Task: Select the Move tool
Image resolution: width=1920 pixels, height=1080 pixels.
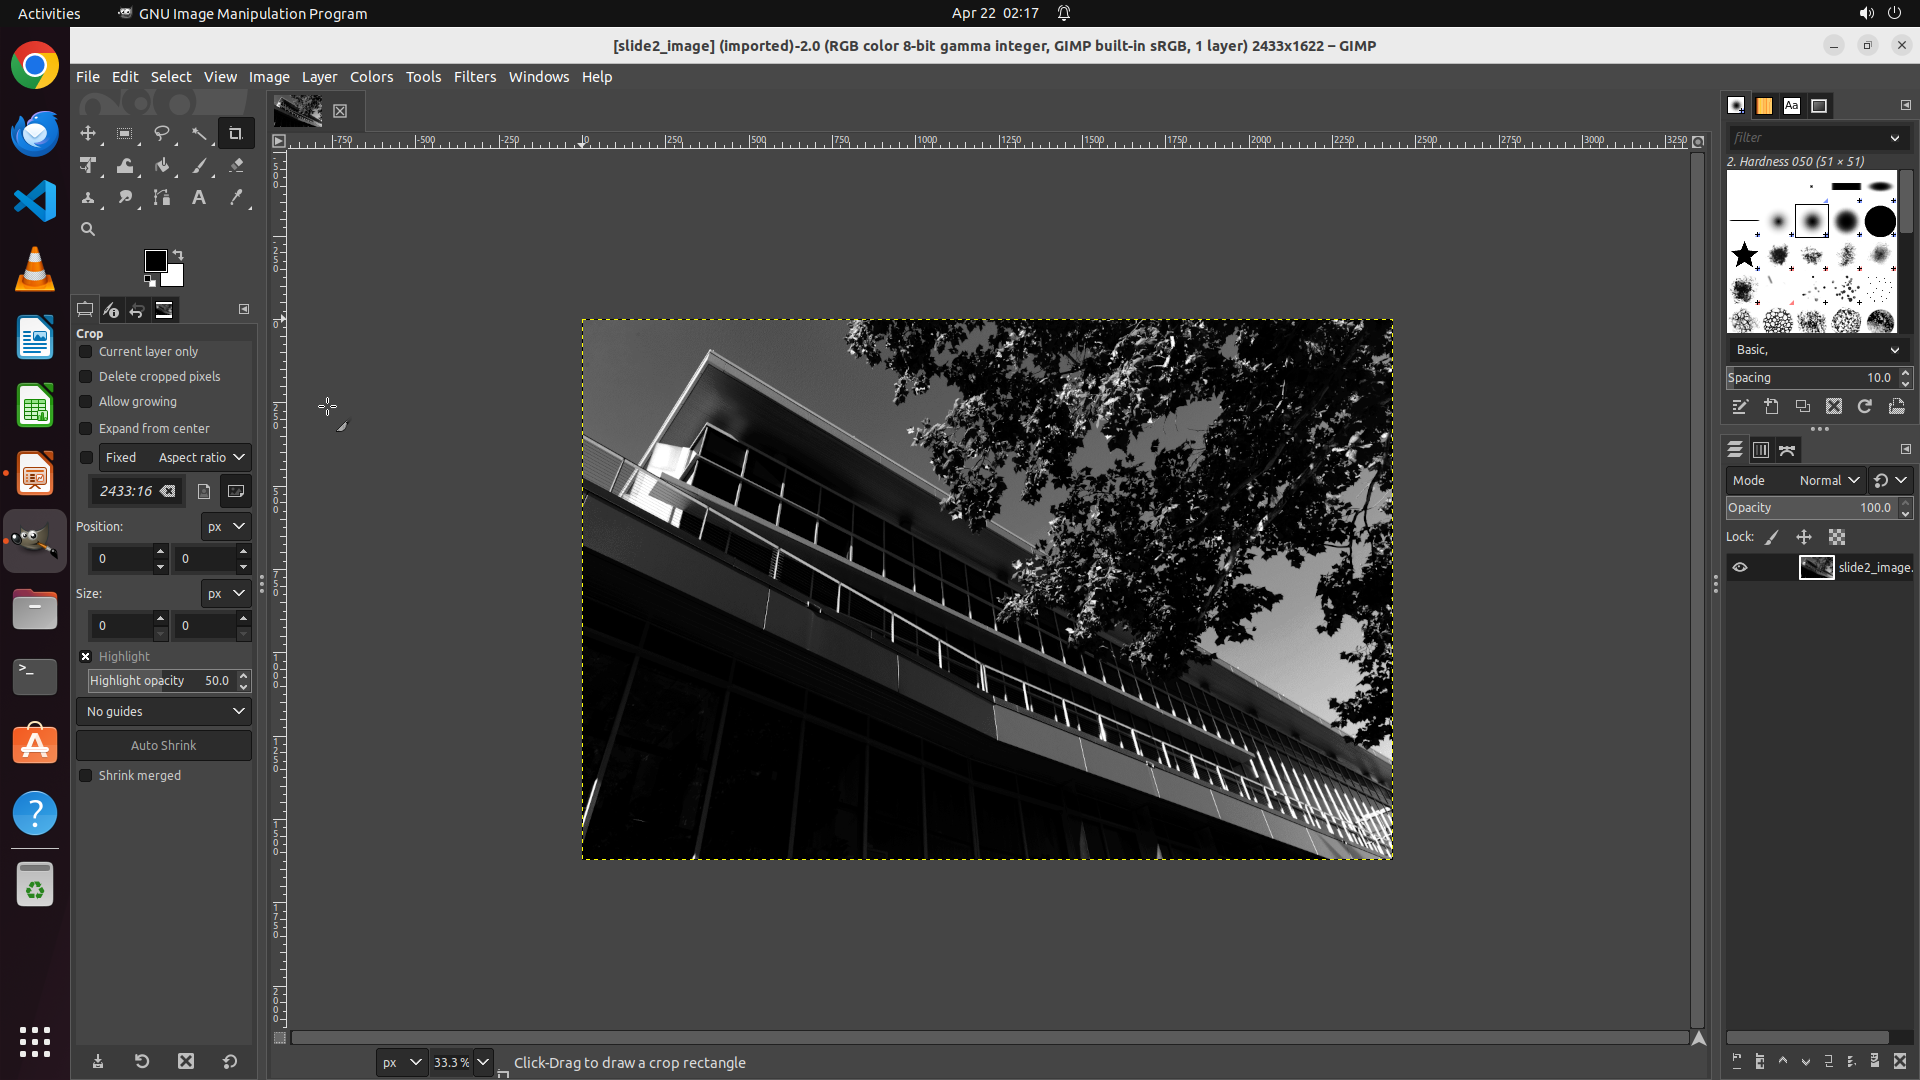Action: pyautogui.click(x=88, y=133)
